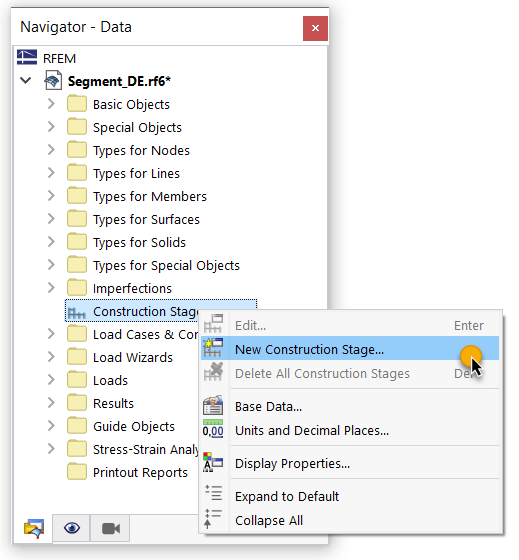Open the Data navigator tab icon
The width and height of the screenshot is (519, 560).
pyautogui.click(x=34, y=529)
